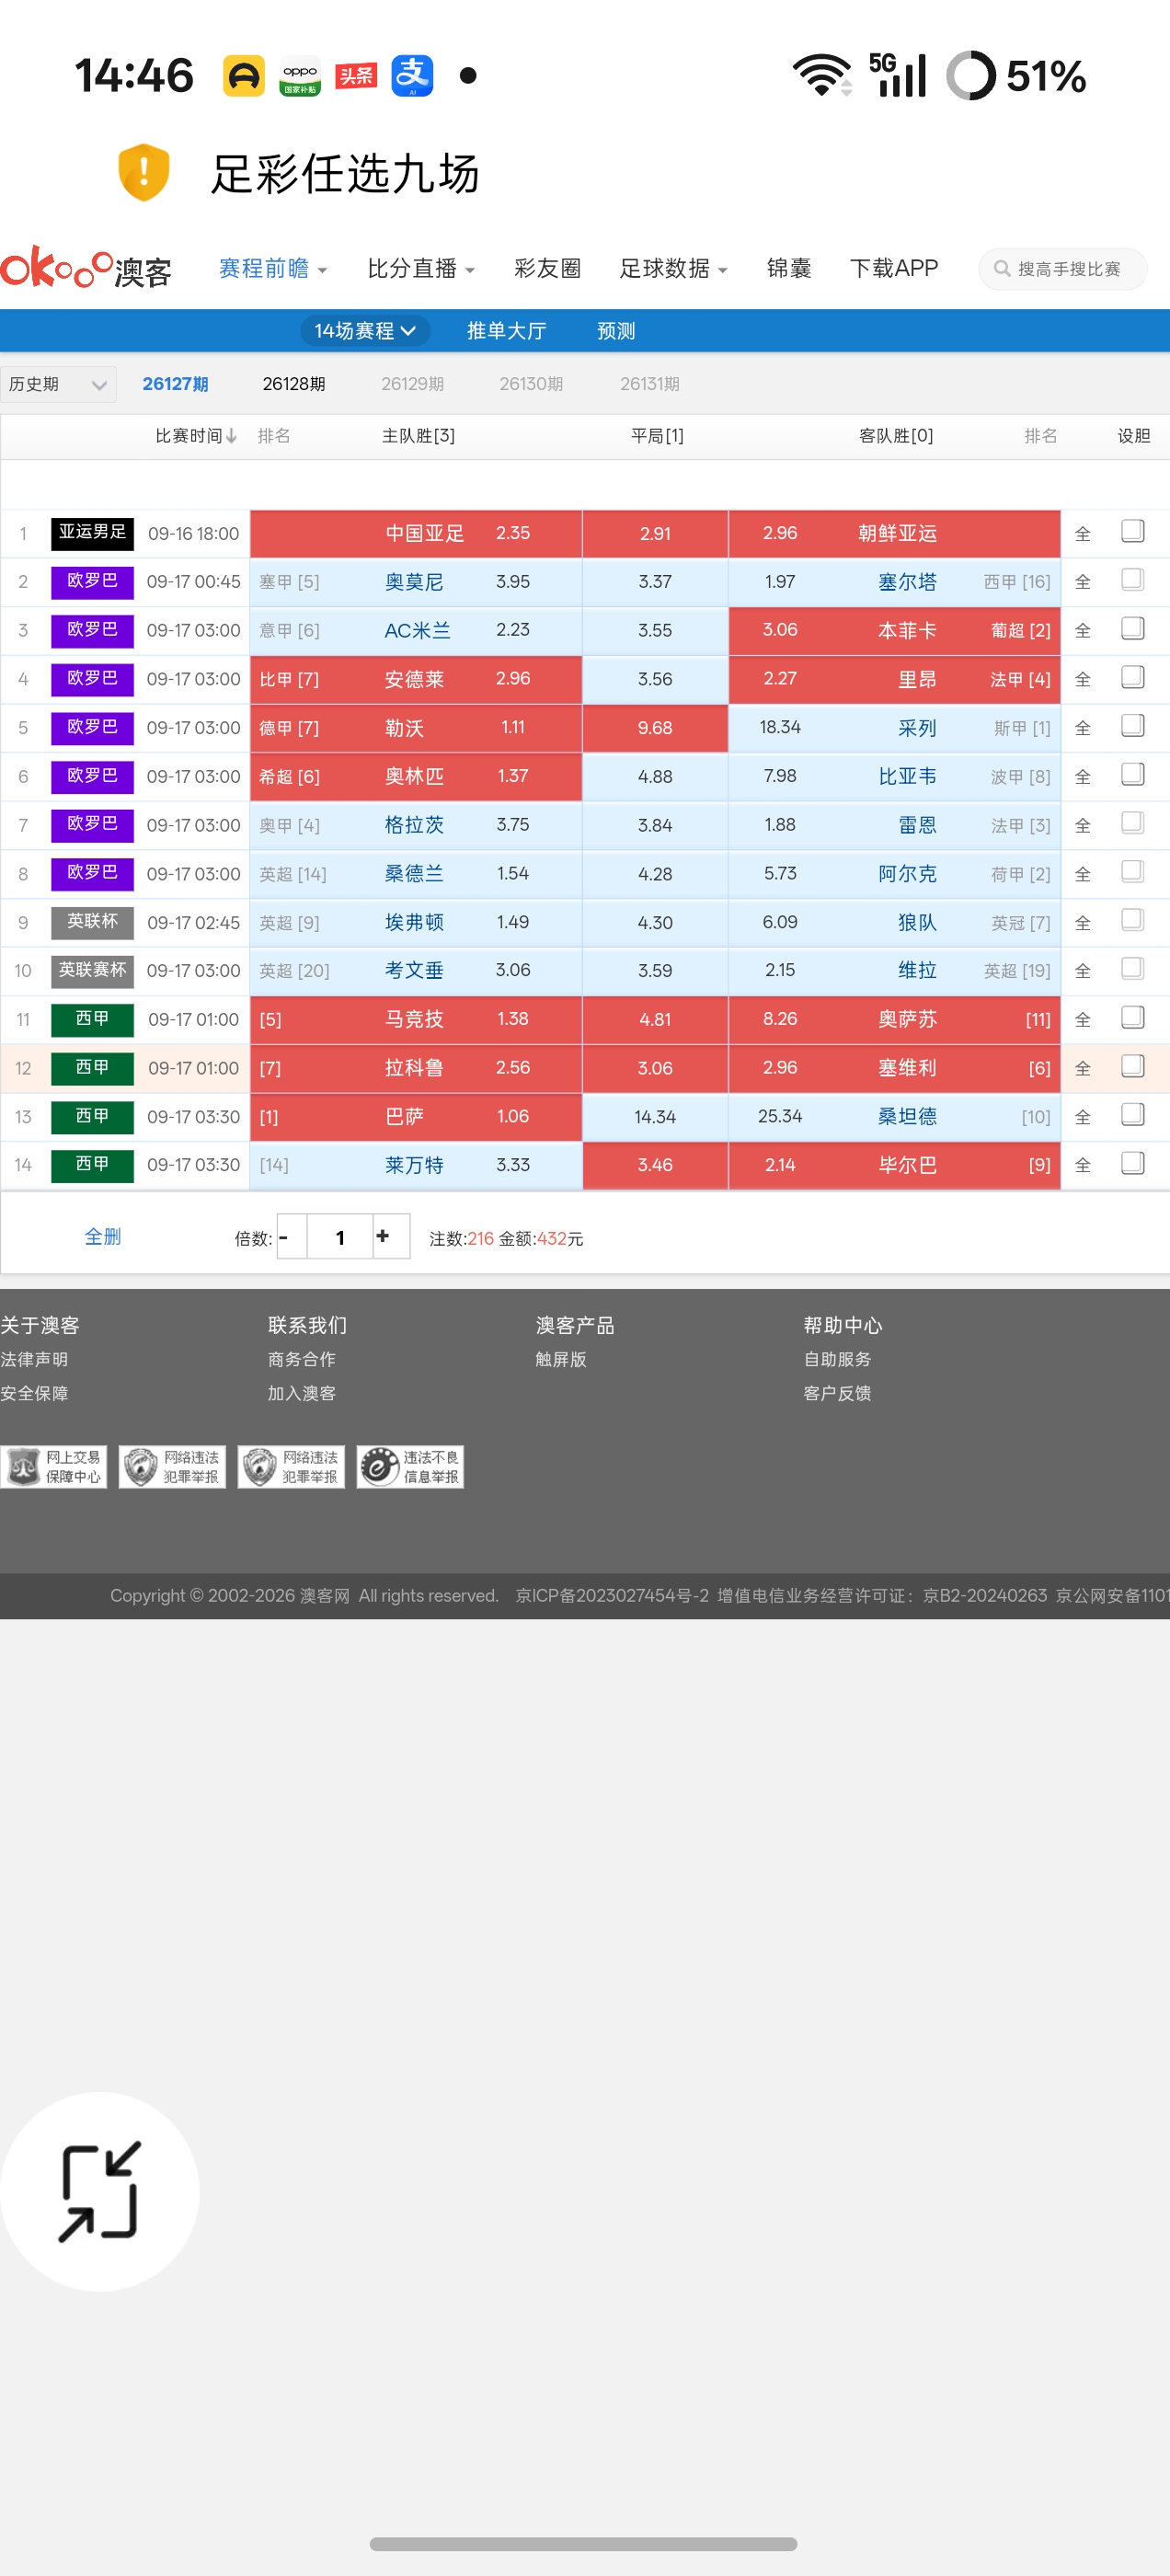Image resolution: width=1170 pixels, height=2576 pixels.
Task: Tap the yellow security shield icon
Action: point(143,172)
